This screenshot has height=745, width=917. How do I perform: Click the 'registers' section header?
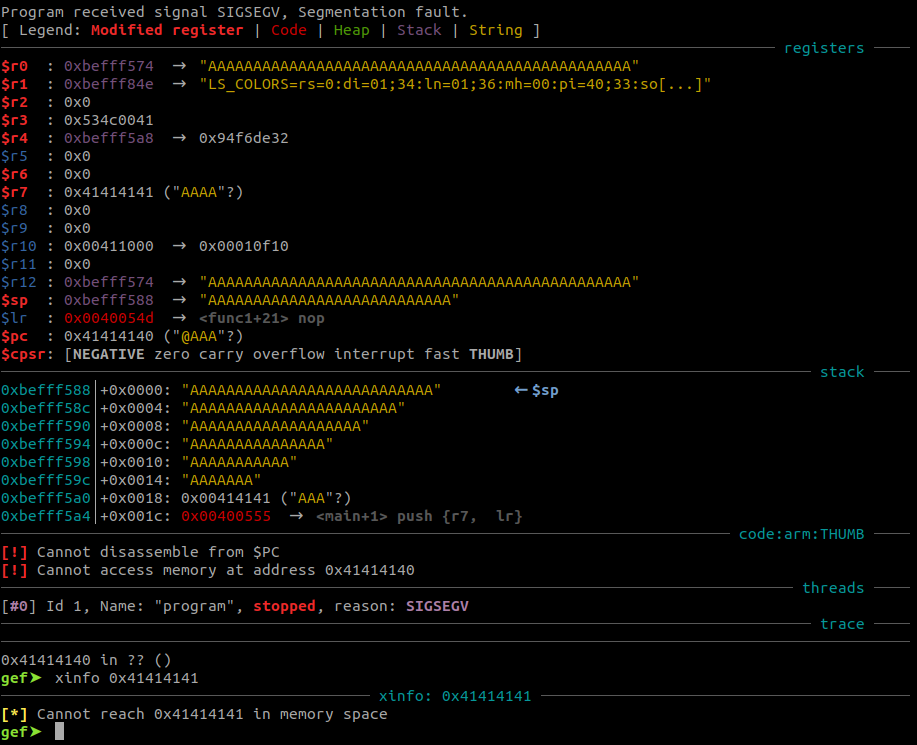pyautogui.click(x=823, y=48)
